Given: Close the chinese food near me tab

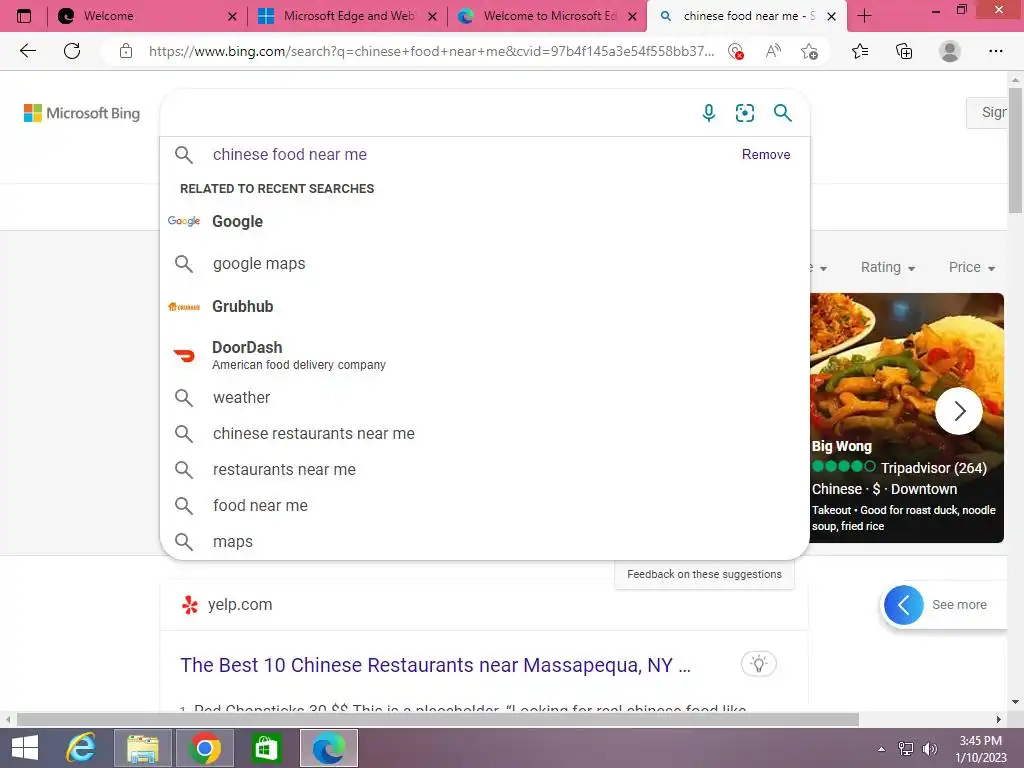Looking at the screenshot, I should point(831,16).
